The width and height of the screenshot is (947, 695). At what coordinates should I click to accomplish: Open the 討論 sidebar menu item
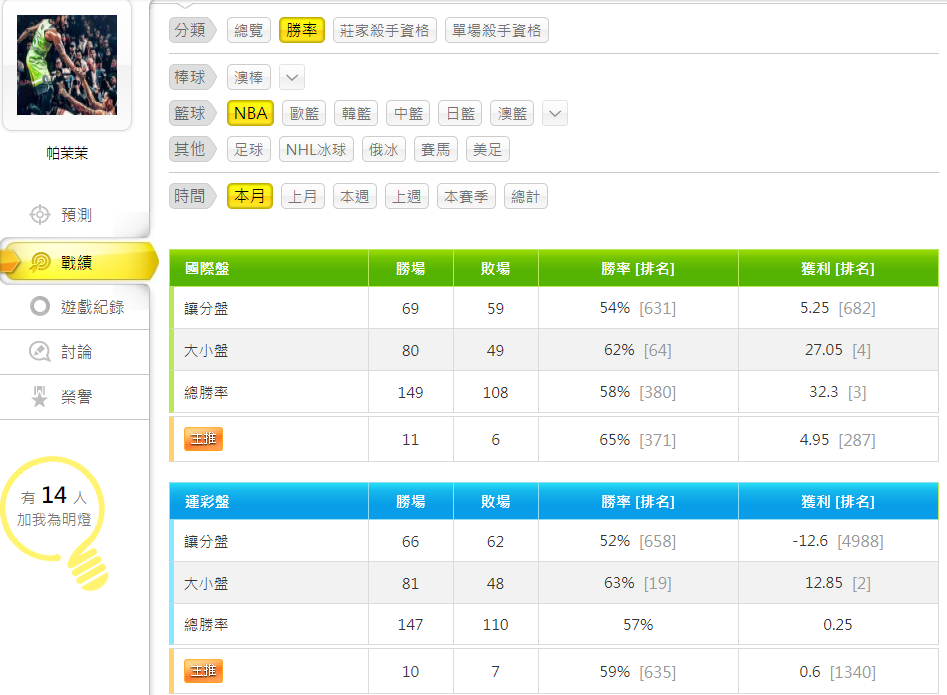click(x=74, y=352)
